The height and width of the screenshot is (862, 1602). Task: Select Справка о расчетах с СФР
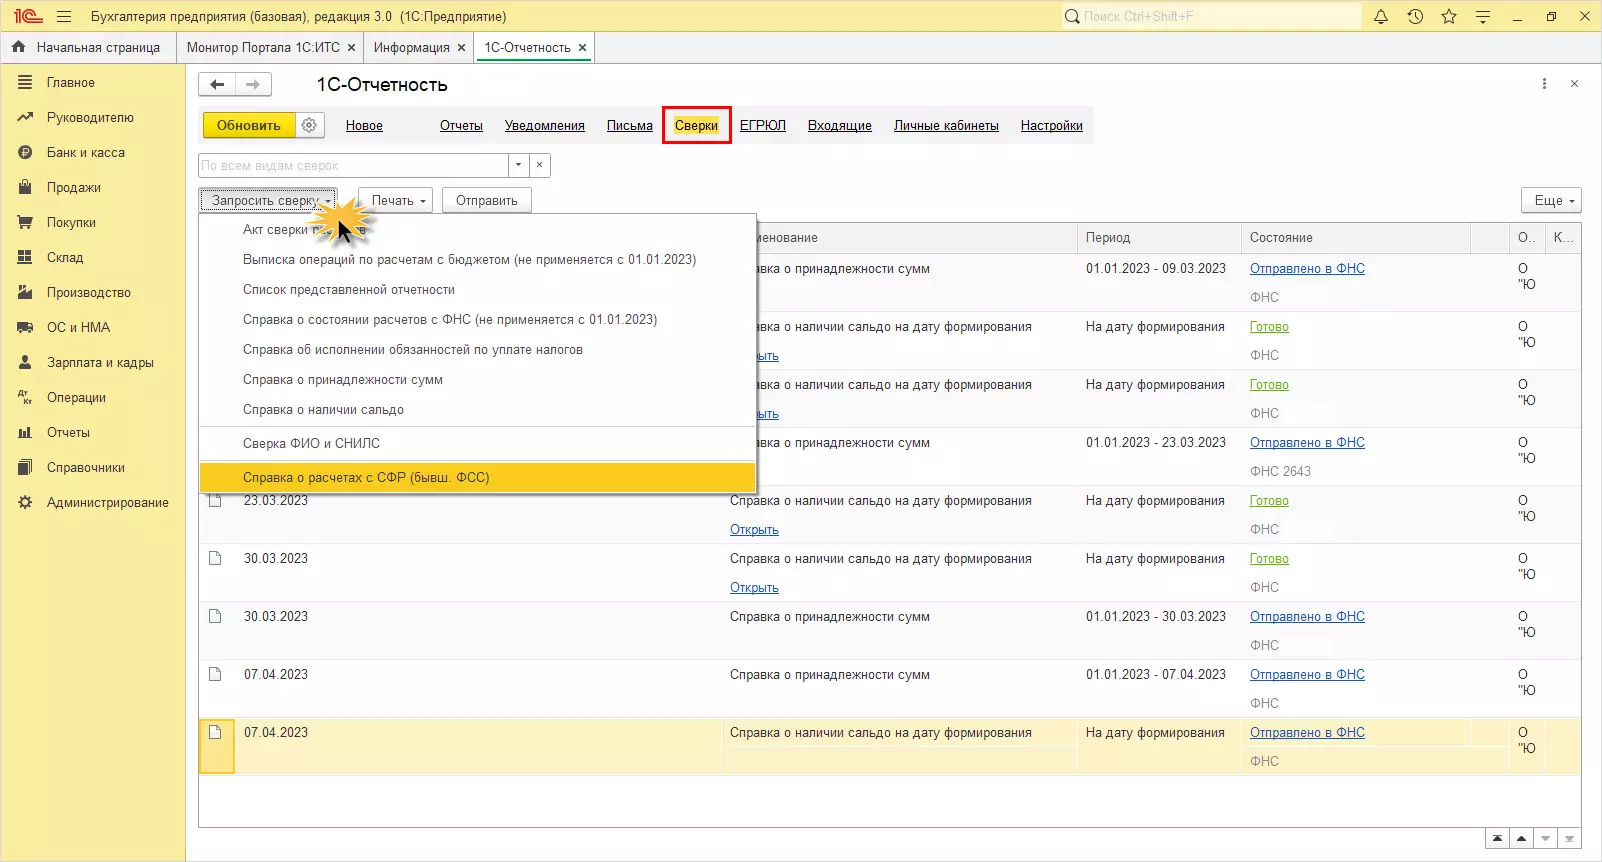[366, 478]
